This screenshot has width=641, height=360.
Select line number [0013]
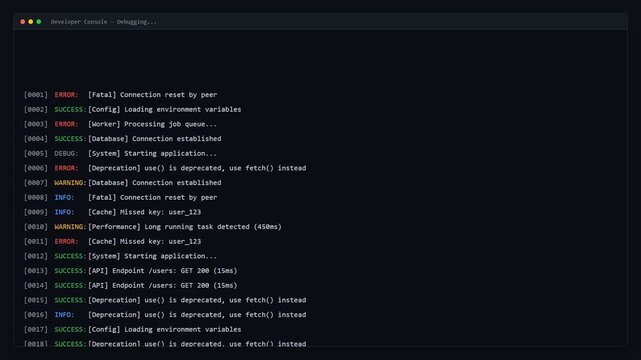36,271
